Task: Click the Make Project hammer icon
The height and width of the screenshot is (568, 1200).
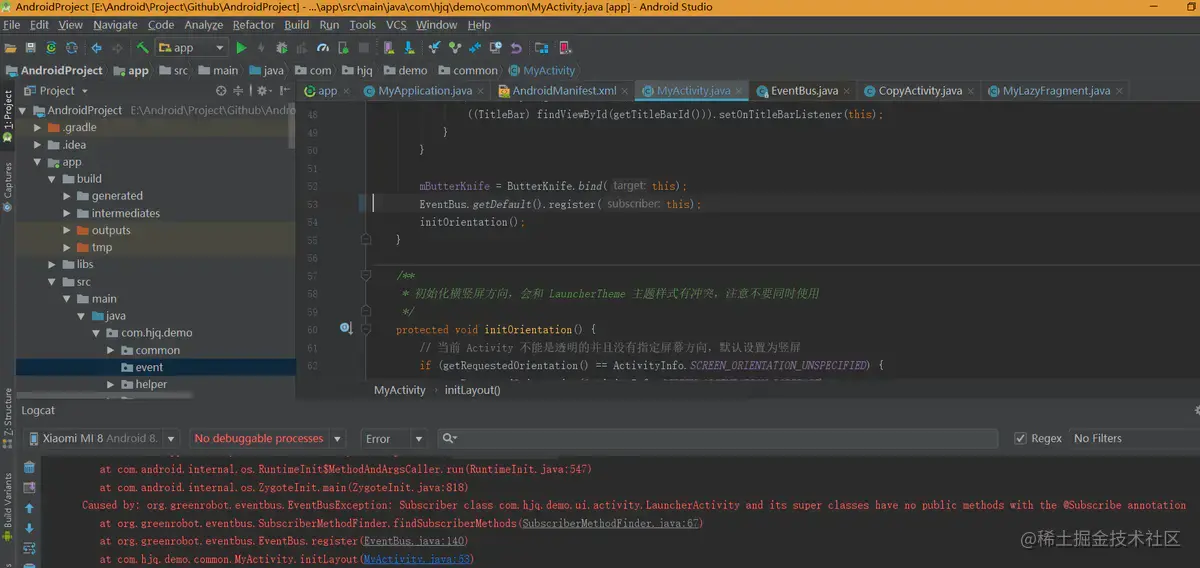Action: (143, 47)
